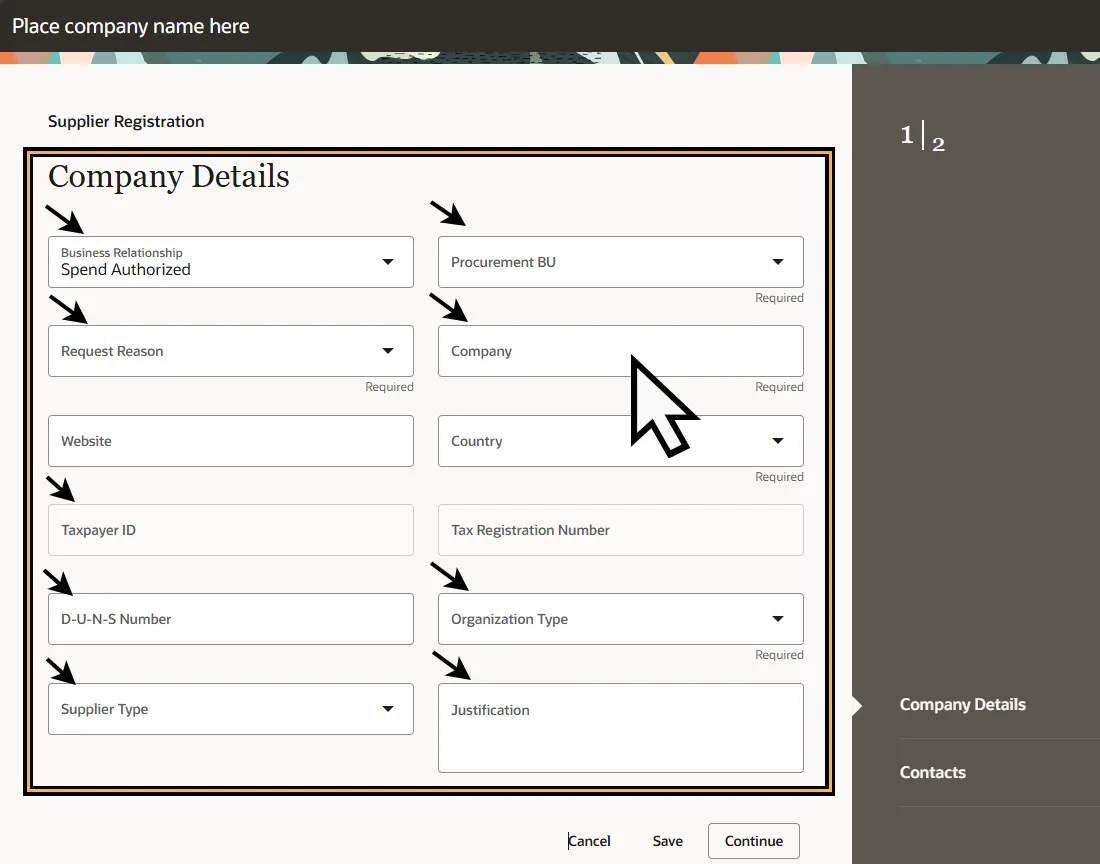Open the Request Reason dropdown
This screenshot has height=864, width=1100.
click(388, 351)
